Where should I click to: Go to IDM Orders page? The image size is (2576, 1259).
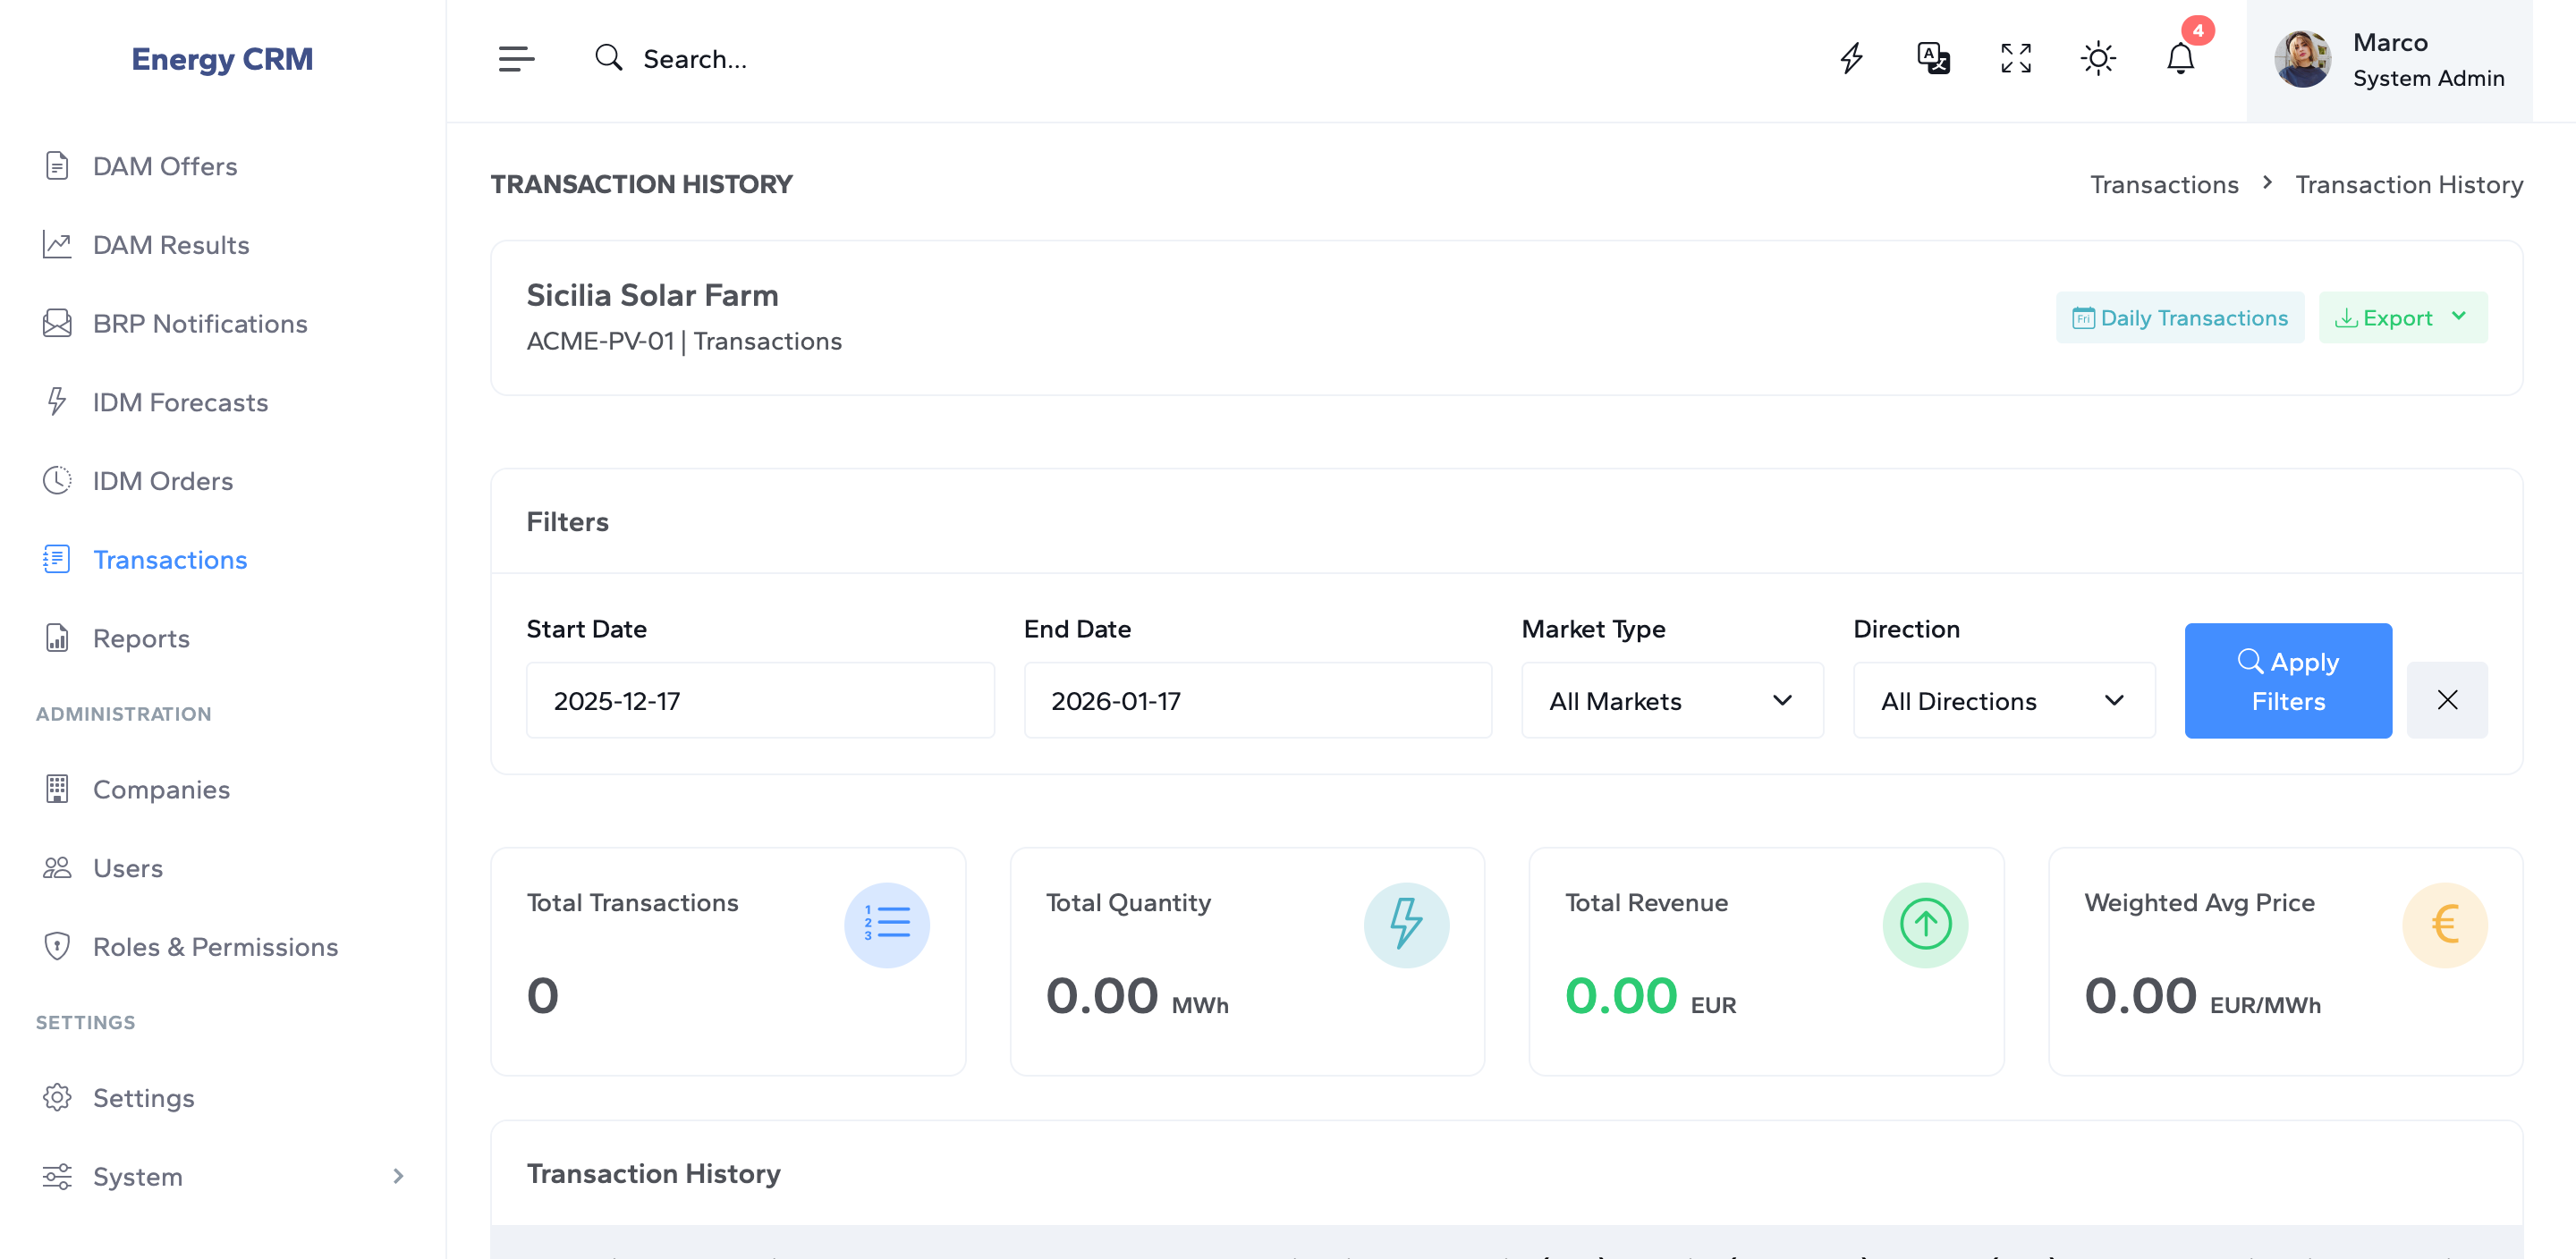[163, 481]
